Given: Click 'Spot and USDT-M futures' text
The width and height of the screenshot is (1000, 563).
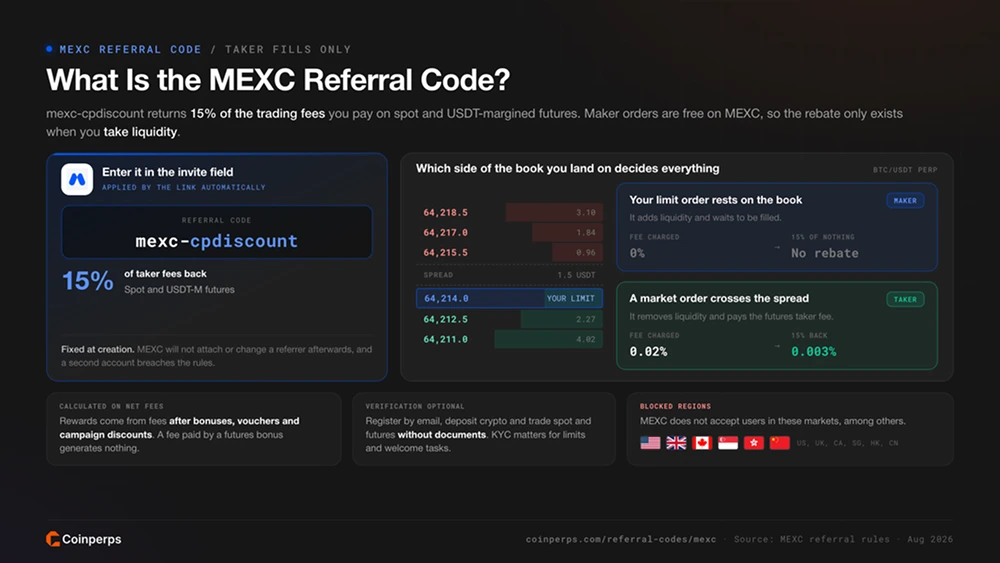Looking at the screenshot, I should (179, 289).
